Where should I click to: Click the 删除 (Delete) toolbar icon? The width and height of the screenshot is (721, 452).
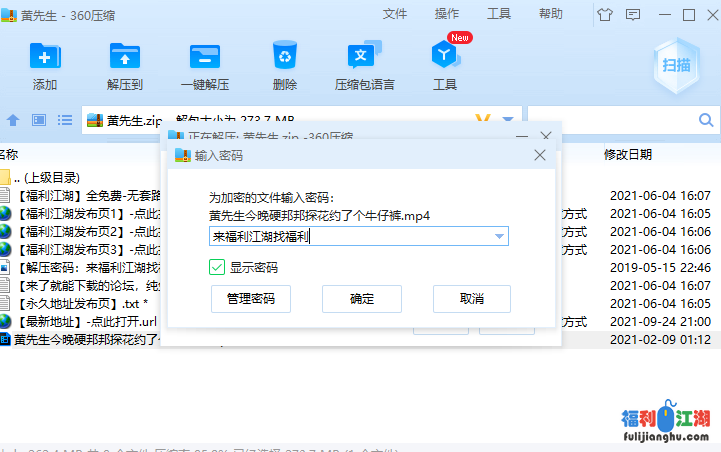pos(285,56)
